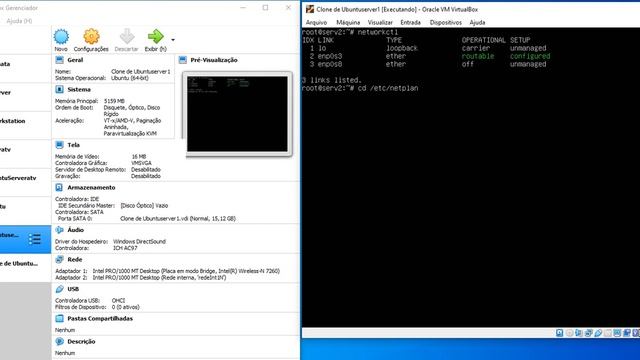The height and width of the screenshot is (360, 640).
Task: Click 'loopback' type in terminal output
Action: 402,48
